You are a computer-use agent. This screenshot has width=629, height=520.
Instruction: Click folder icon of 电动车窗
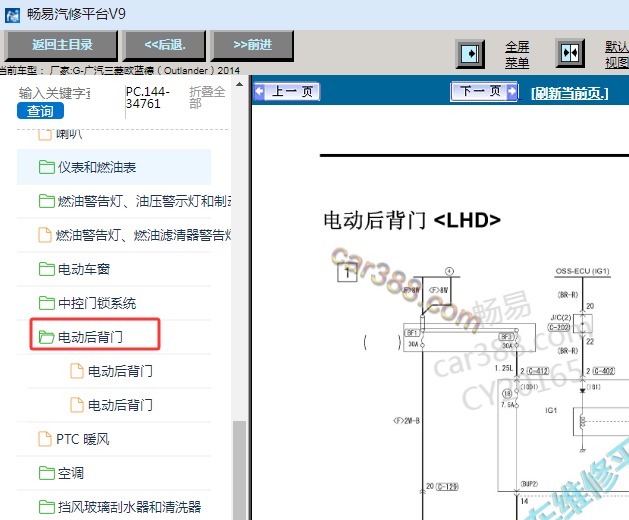47,269
